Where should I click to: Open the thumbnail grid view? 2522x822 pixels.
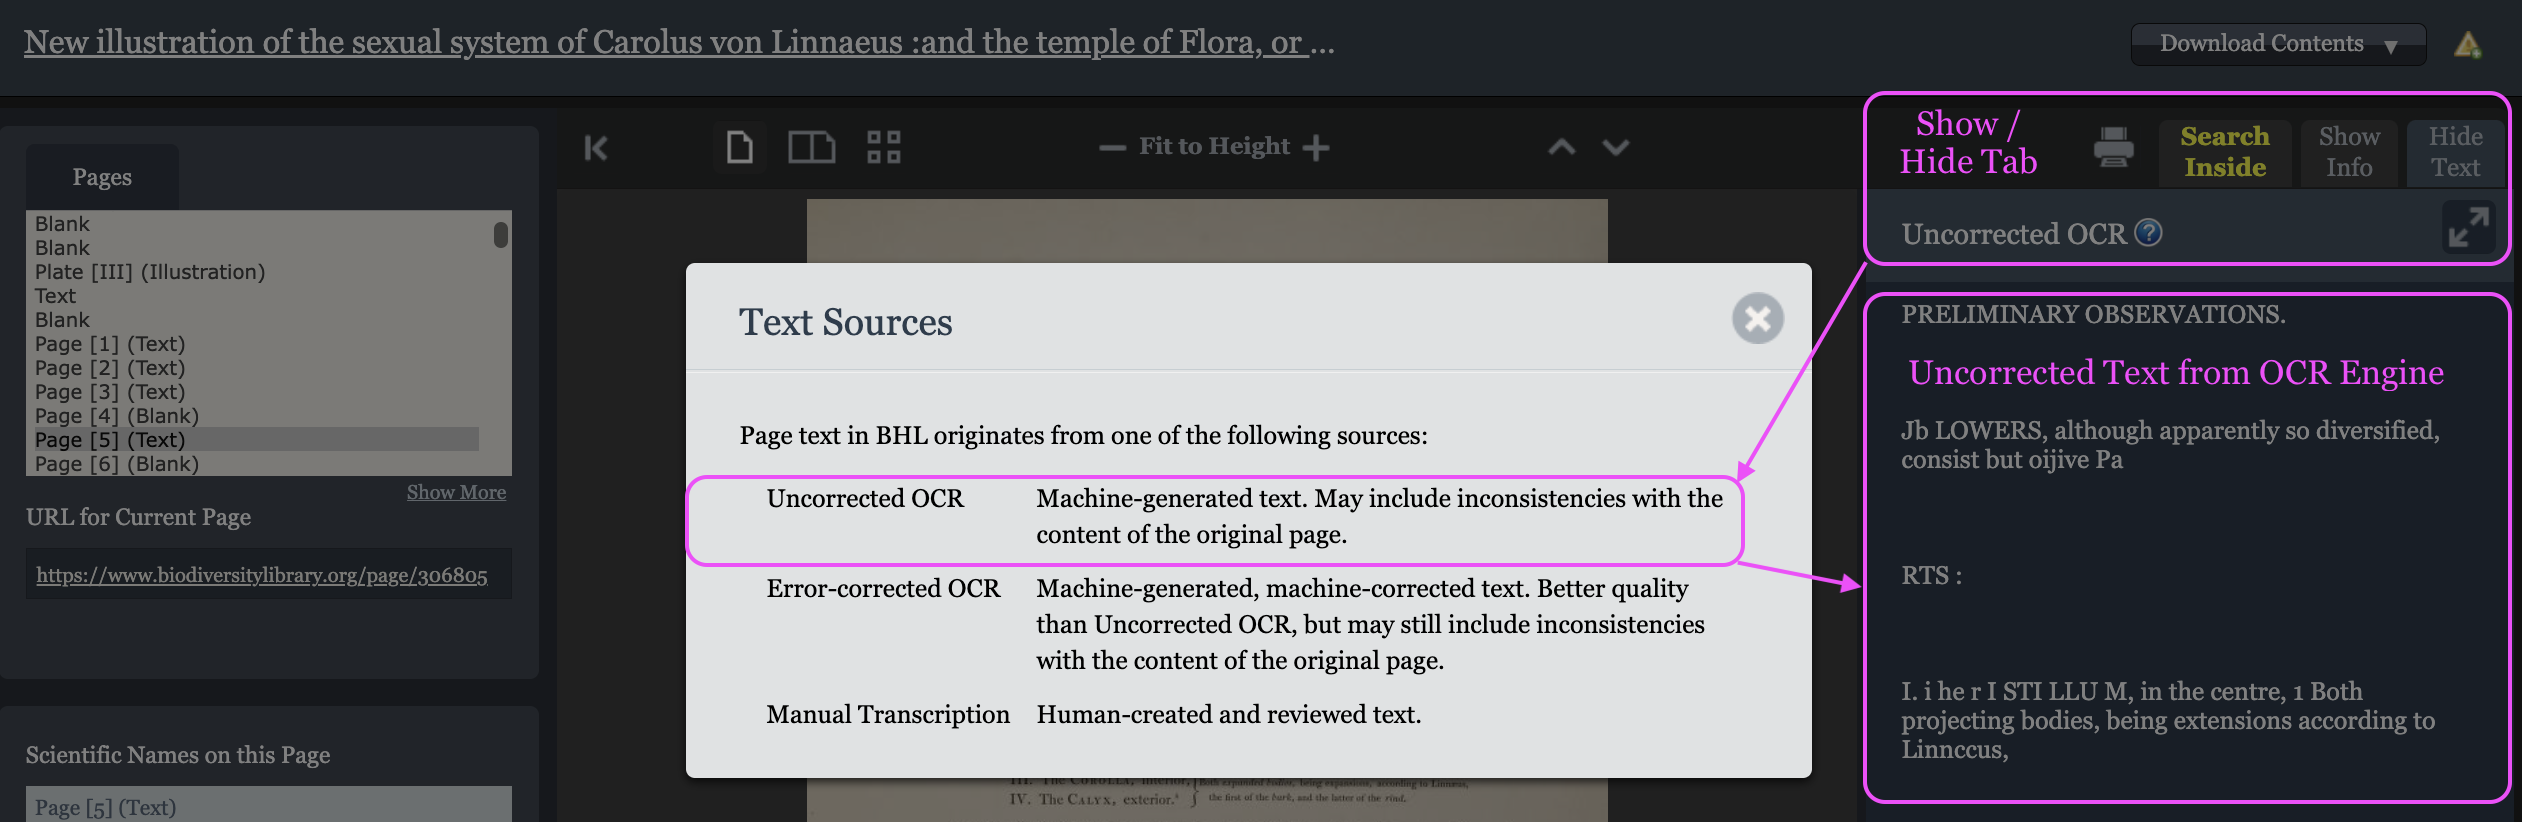point(884,147)
